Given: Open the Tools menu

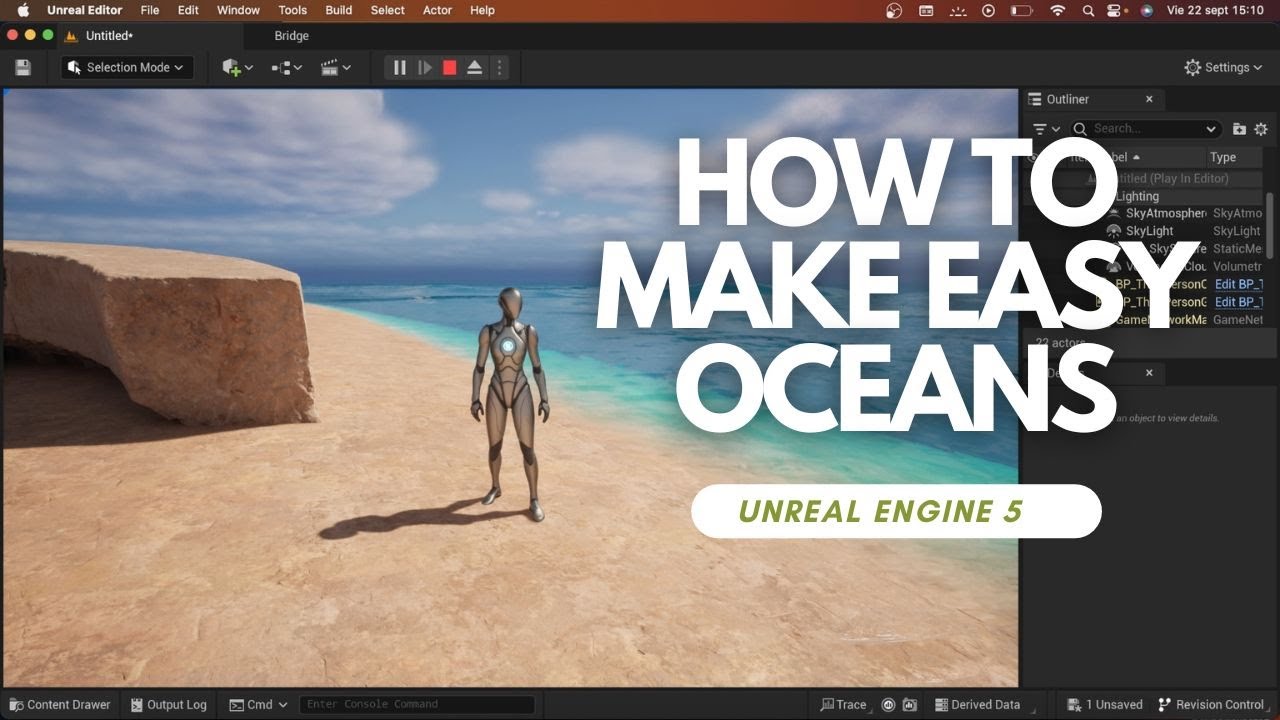Looking at the screenshot, I should pos(293,10).
